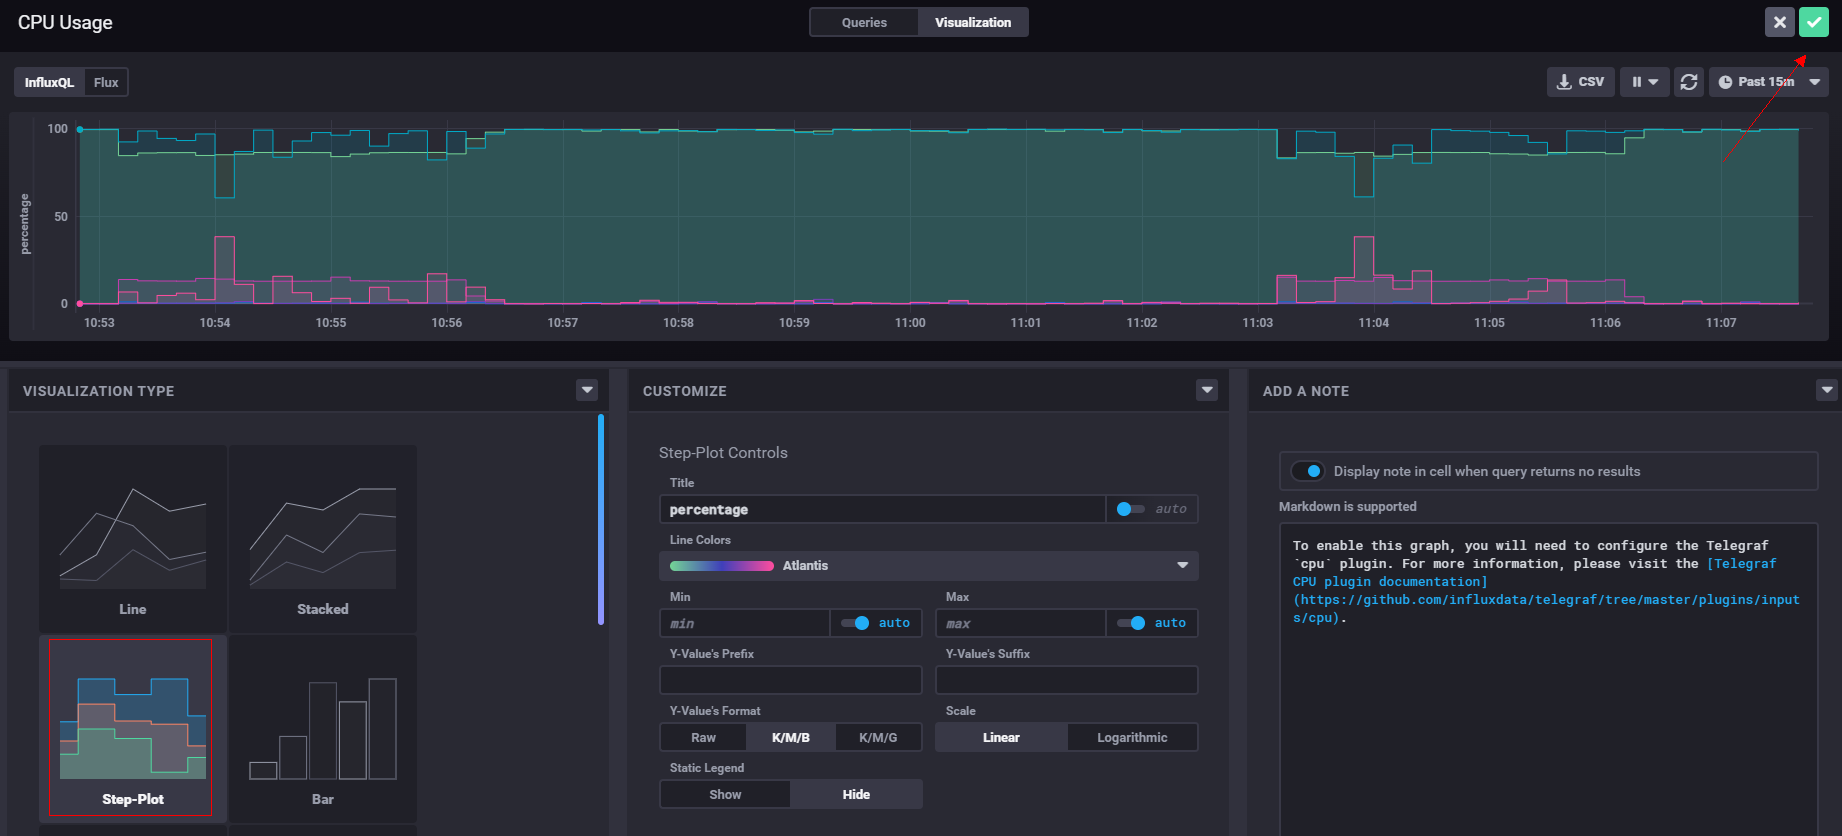Open the Atlantis line colors dropdown

click(928, 566)
